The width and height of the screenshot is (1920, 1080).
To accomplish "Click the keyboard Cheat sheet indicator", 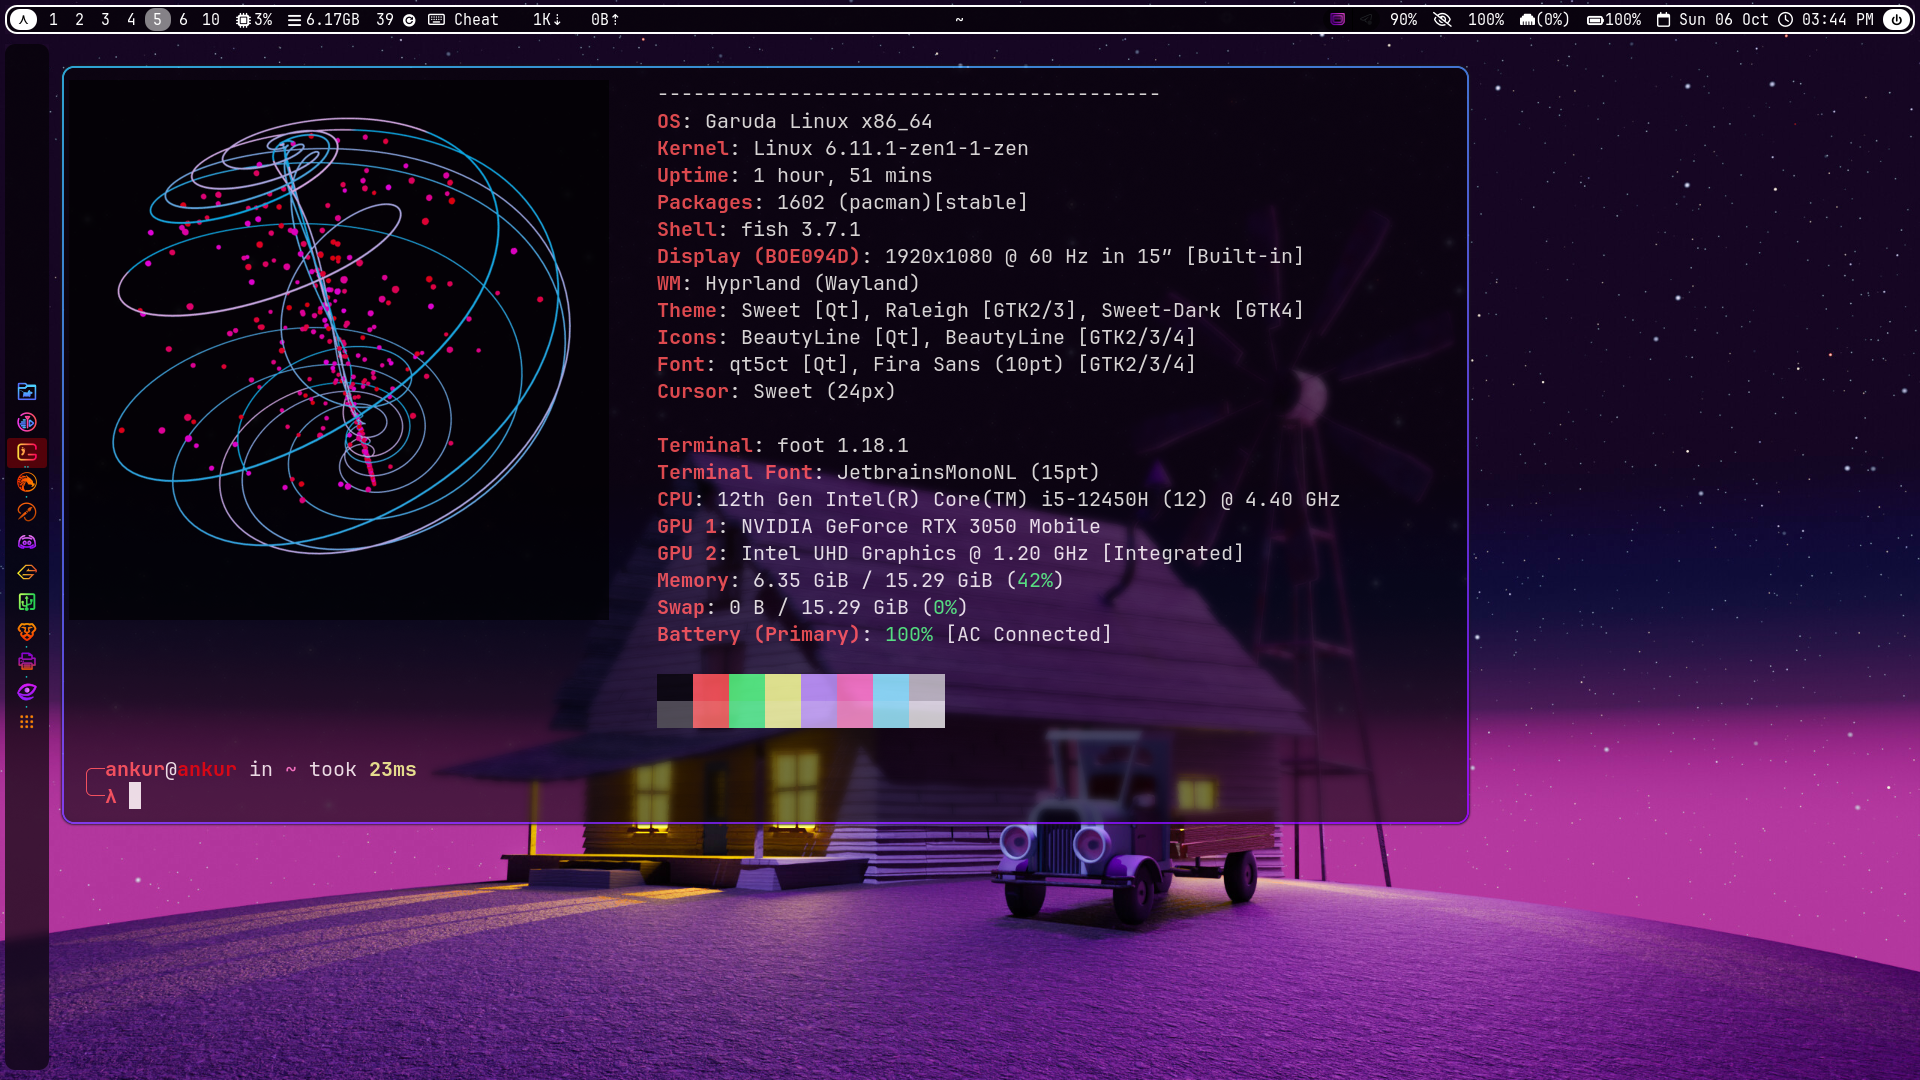I will coord(464,20).
